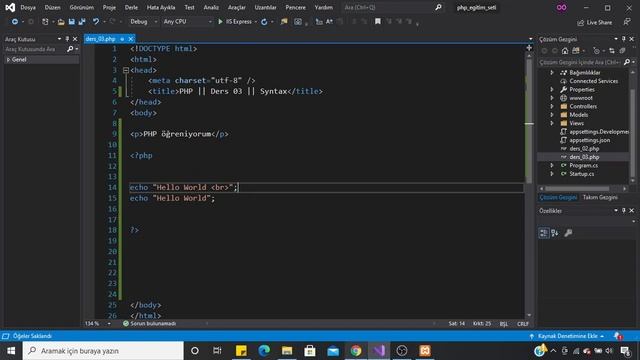This screenshot has height=360, width=640.
Task: Expand the Bağımlılıklar node
Action: pos(552,73)
